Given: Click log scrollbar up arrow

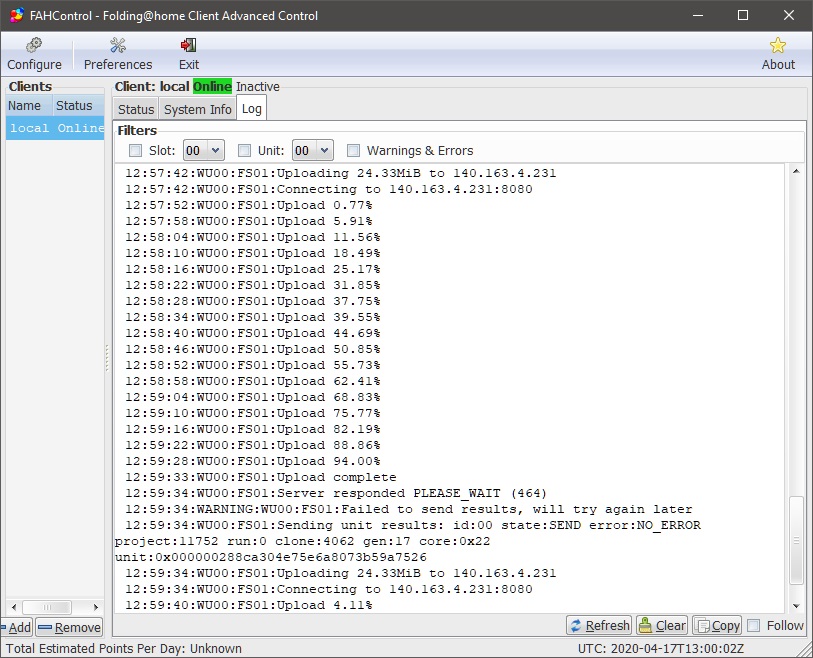Looking at the screenshot, I should tap(796, 171).
